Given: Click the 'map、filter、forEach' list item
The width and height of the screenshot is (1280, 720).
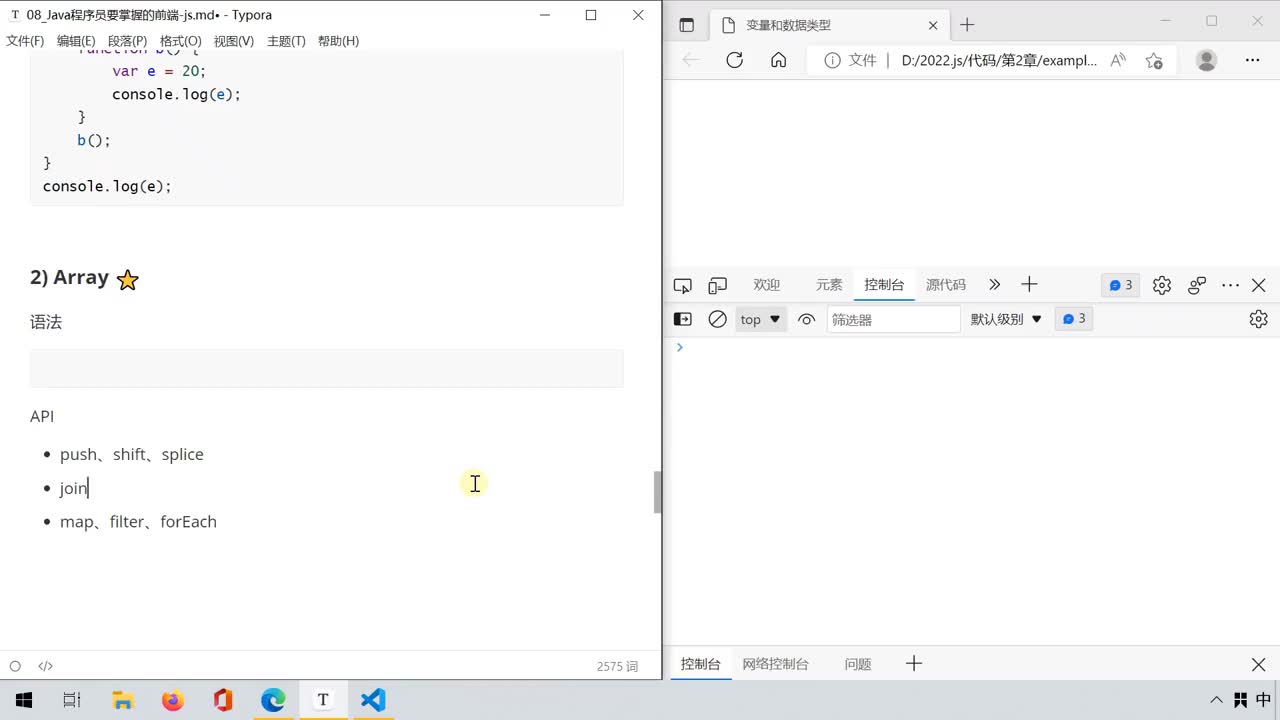Looking at the screenshot, I should 138,521.
